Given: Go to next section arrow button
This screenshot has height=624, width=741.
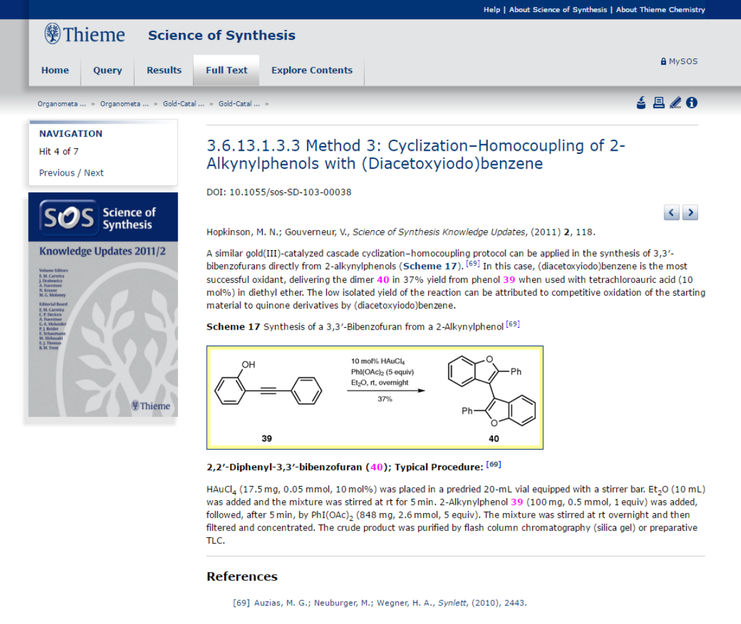Looking at the screenshot, I should 690,213.
